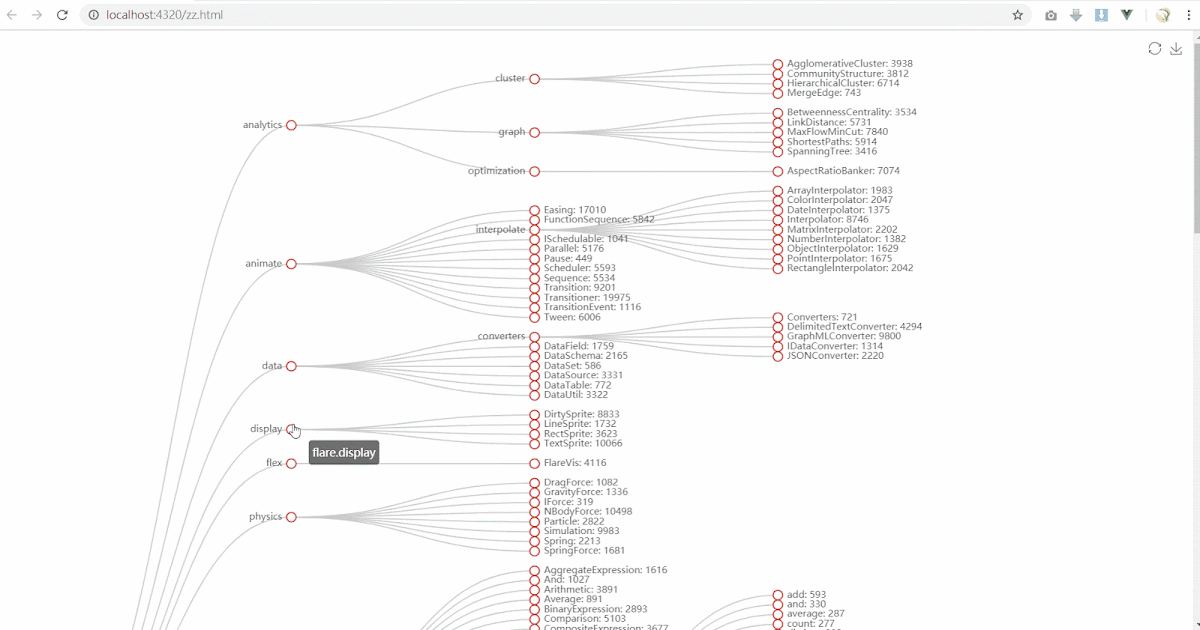
Task: Click the Chrome profile avatar
Action: tap(1161, 15)
